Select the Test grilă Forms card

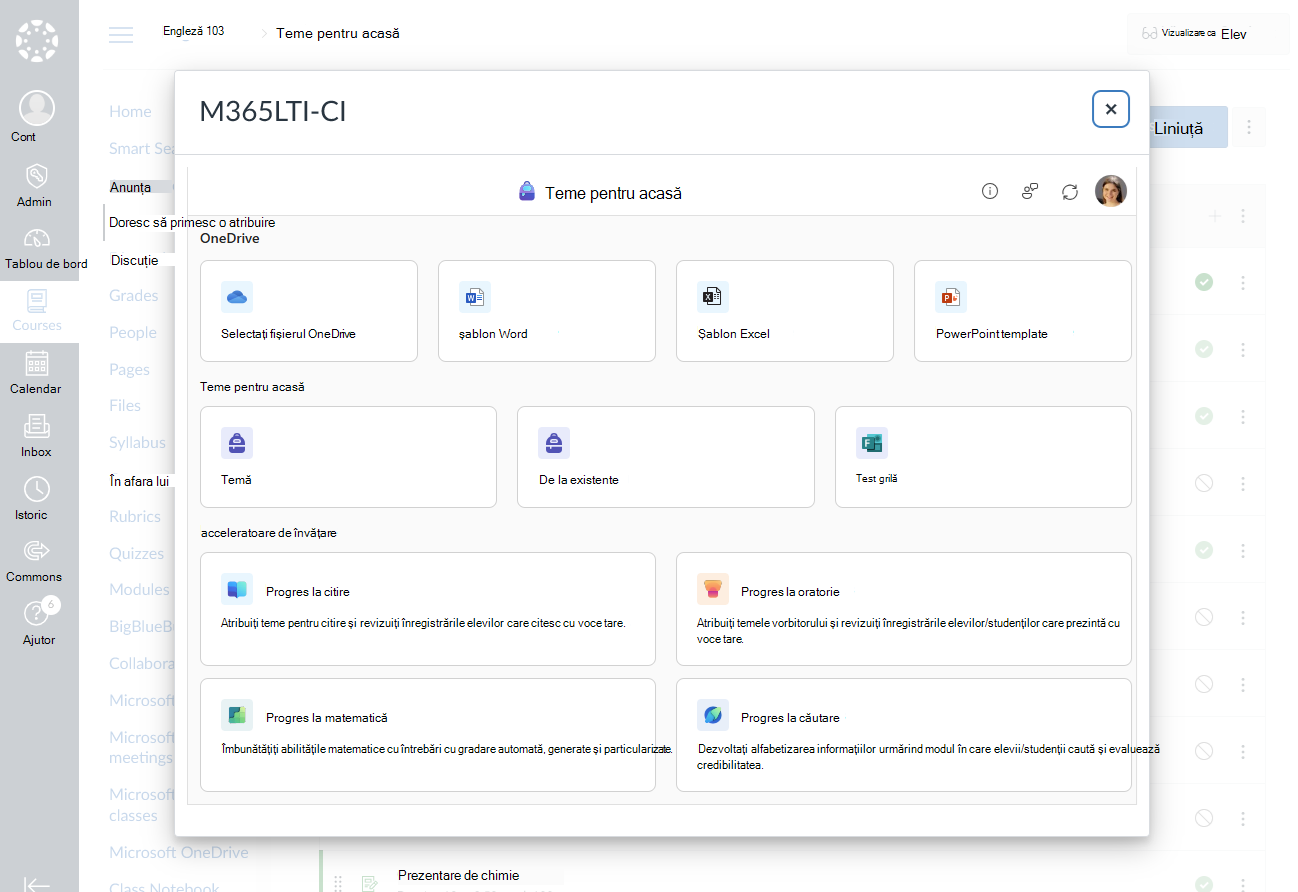point(983,457)
